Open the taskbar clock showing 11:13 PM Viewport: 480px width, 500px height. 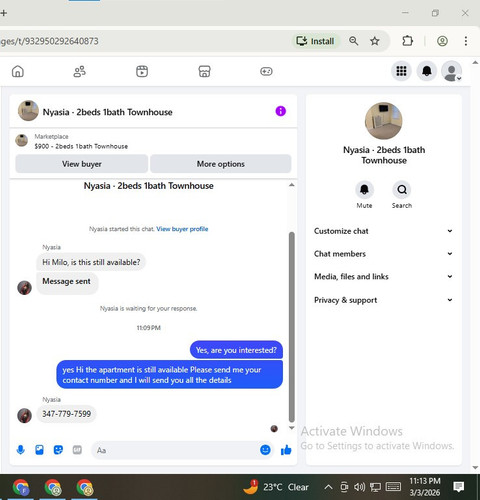425,487
